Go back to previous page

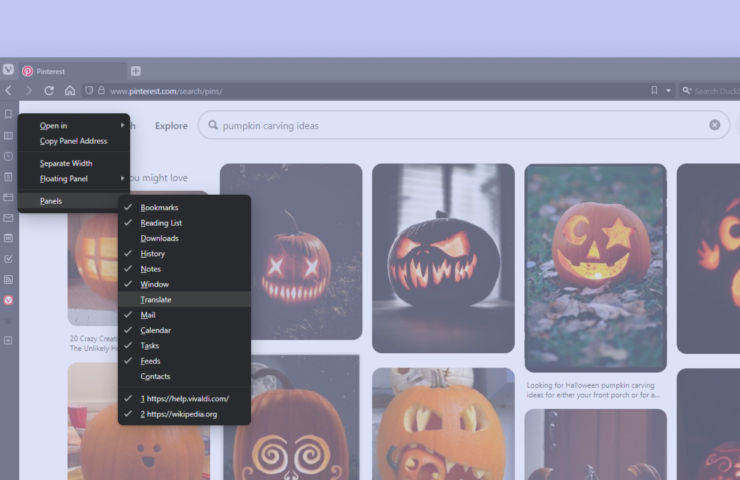coord(8,91)
